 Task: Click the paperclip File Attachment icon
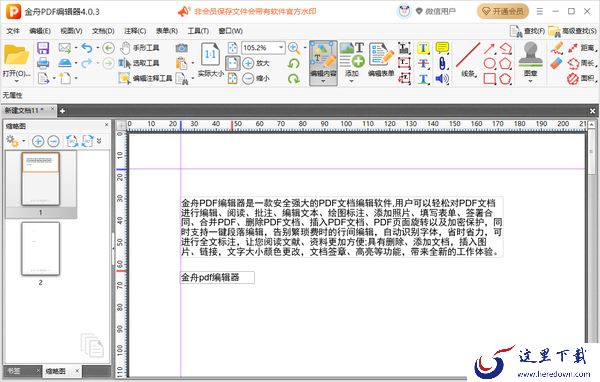pos(442,64)
